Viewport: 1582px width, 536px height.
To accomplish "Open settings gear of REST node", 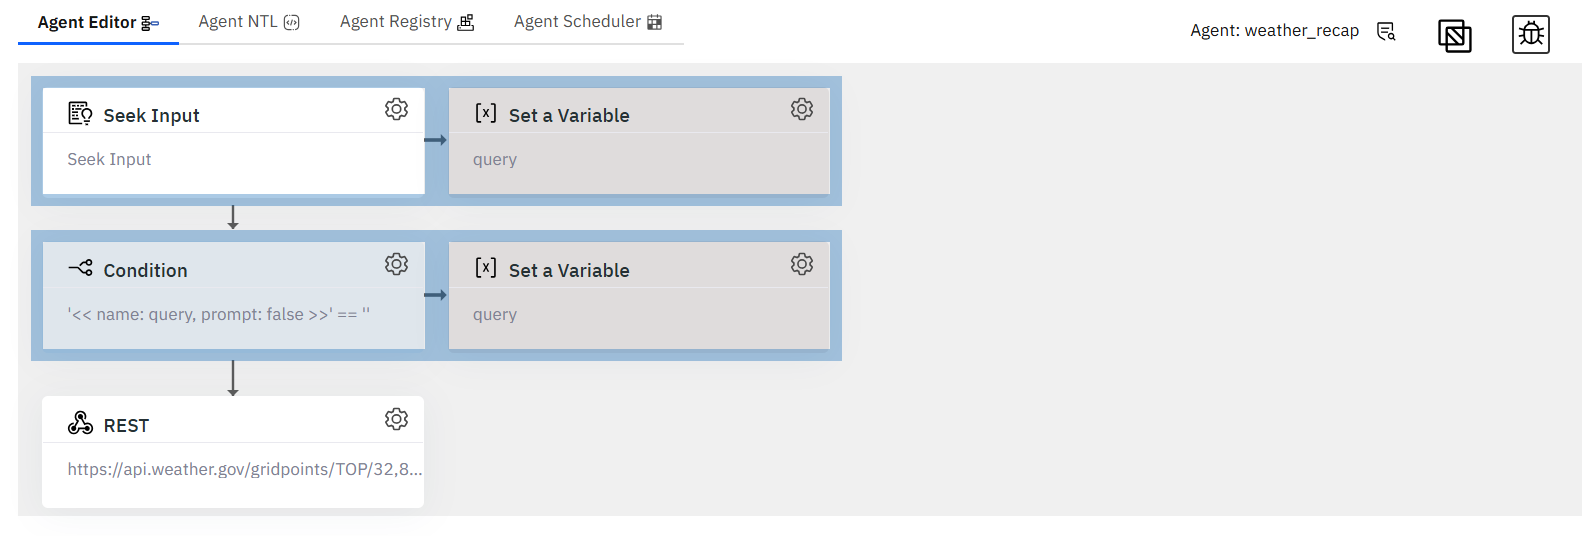I will pos(396,419).
